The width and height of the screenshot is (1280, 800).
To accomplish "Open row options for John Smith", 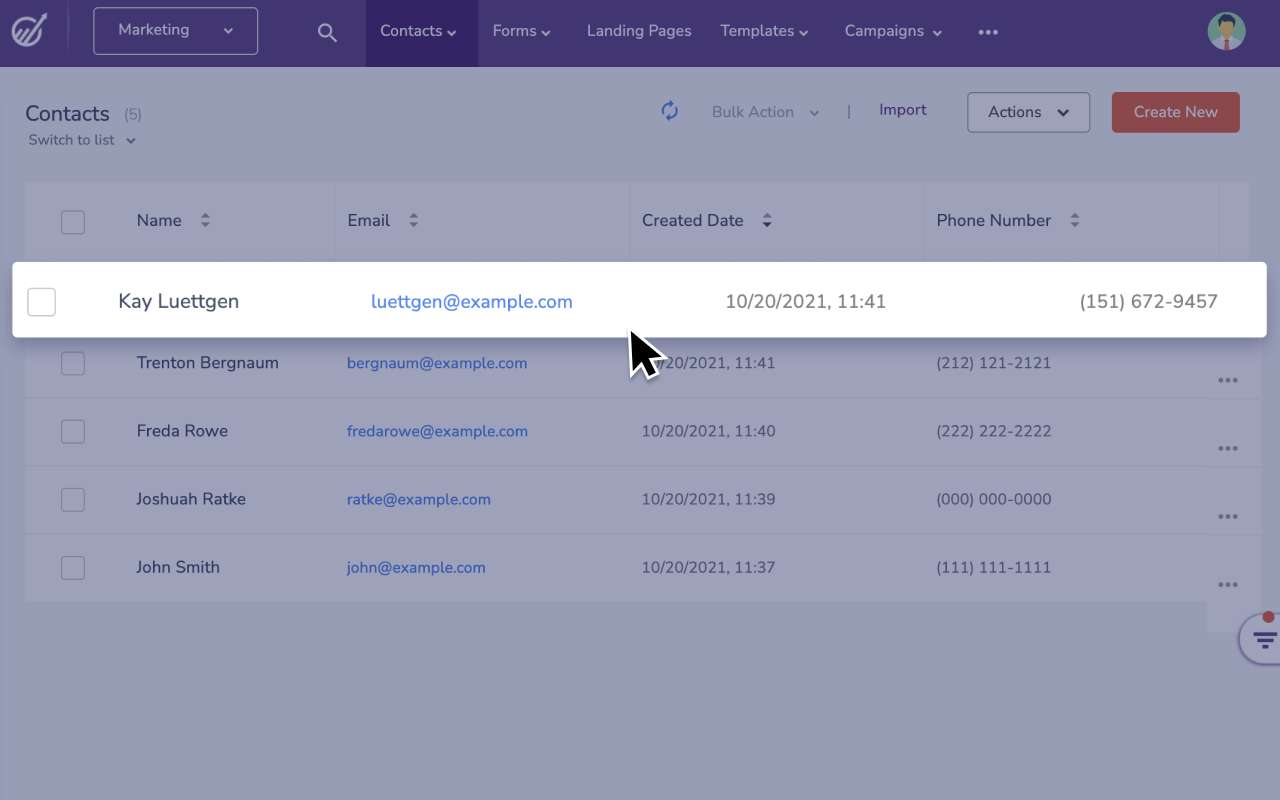I will 1228,585.
